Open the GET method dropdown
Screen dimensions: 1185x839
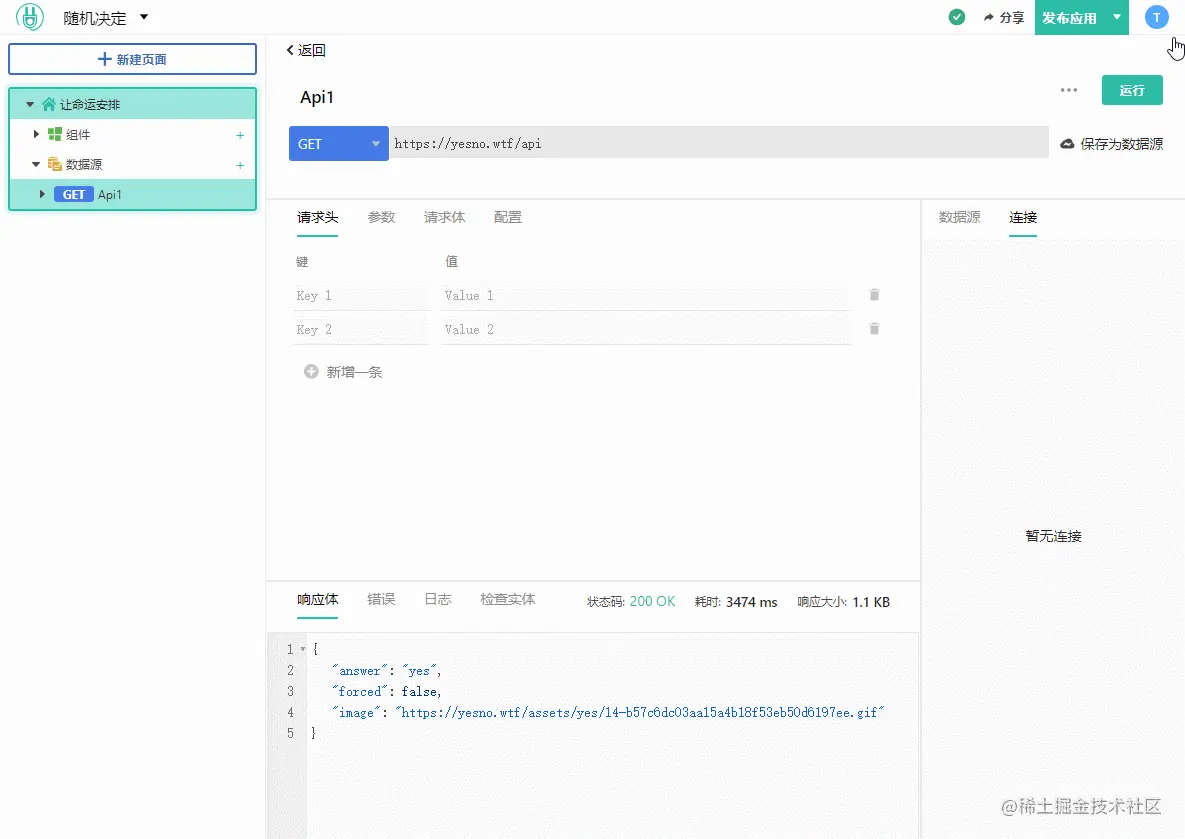[x=339, y=144]
